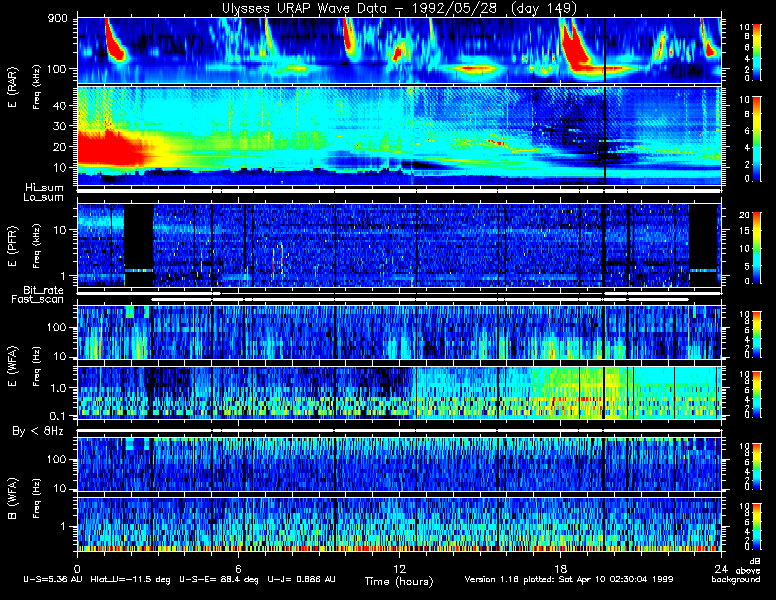776x600 pixels.
Task: Click the 'Hi_sum' row label
Action: pyautogui.click(x=45, y=188)
